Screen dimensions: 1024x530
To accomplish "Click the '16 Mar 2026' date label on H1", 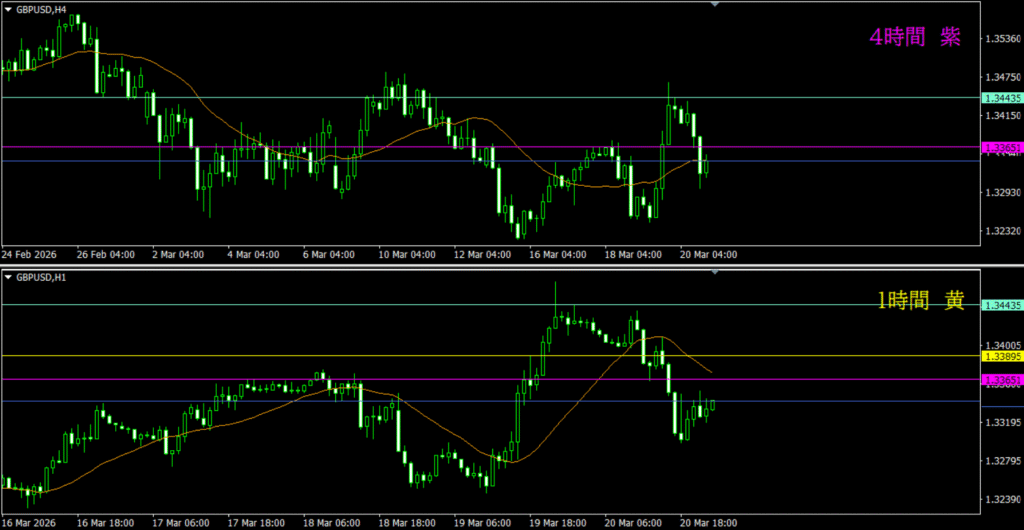I will tap(29, 522).
